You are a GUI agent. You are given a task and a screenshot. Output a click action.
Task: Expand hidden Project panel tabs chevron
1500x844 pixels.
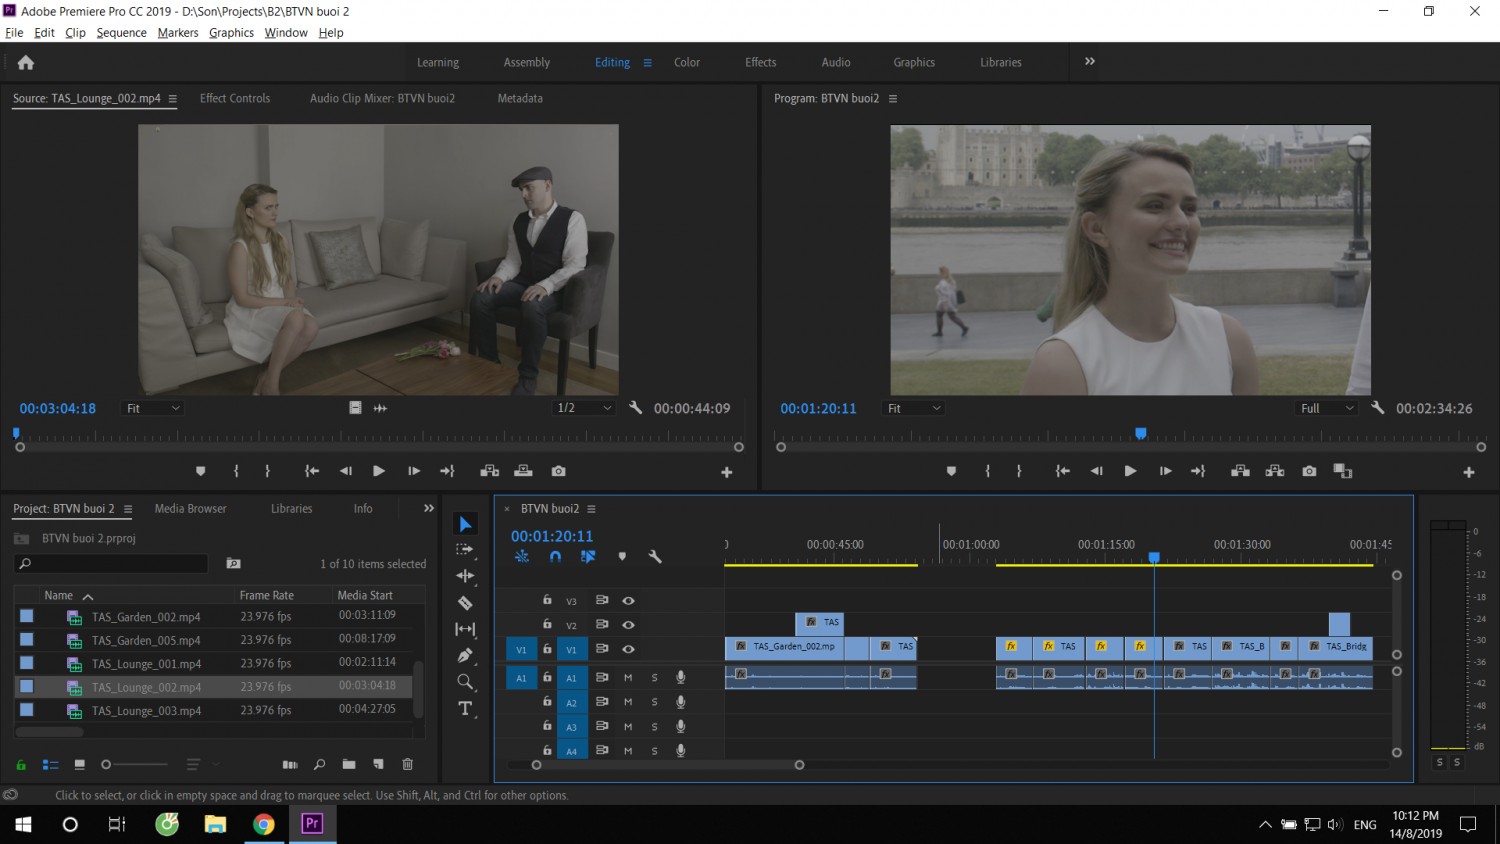tap(429, 508)
